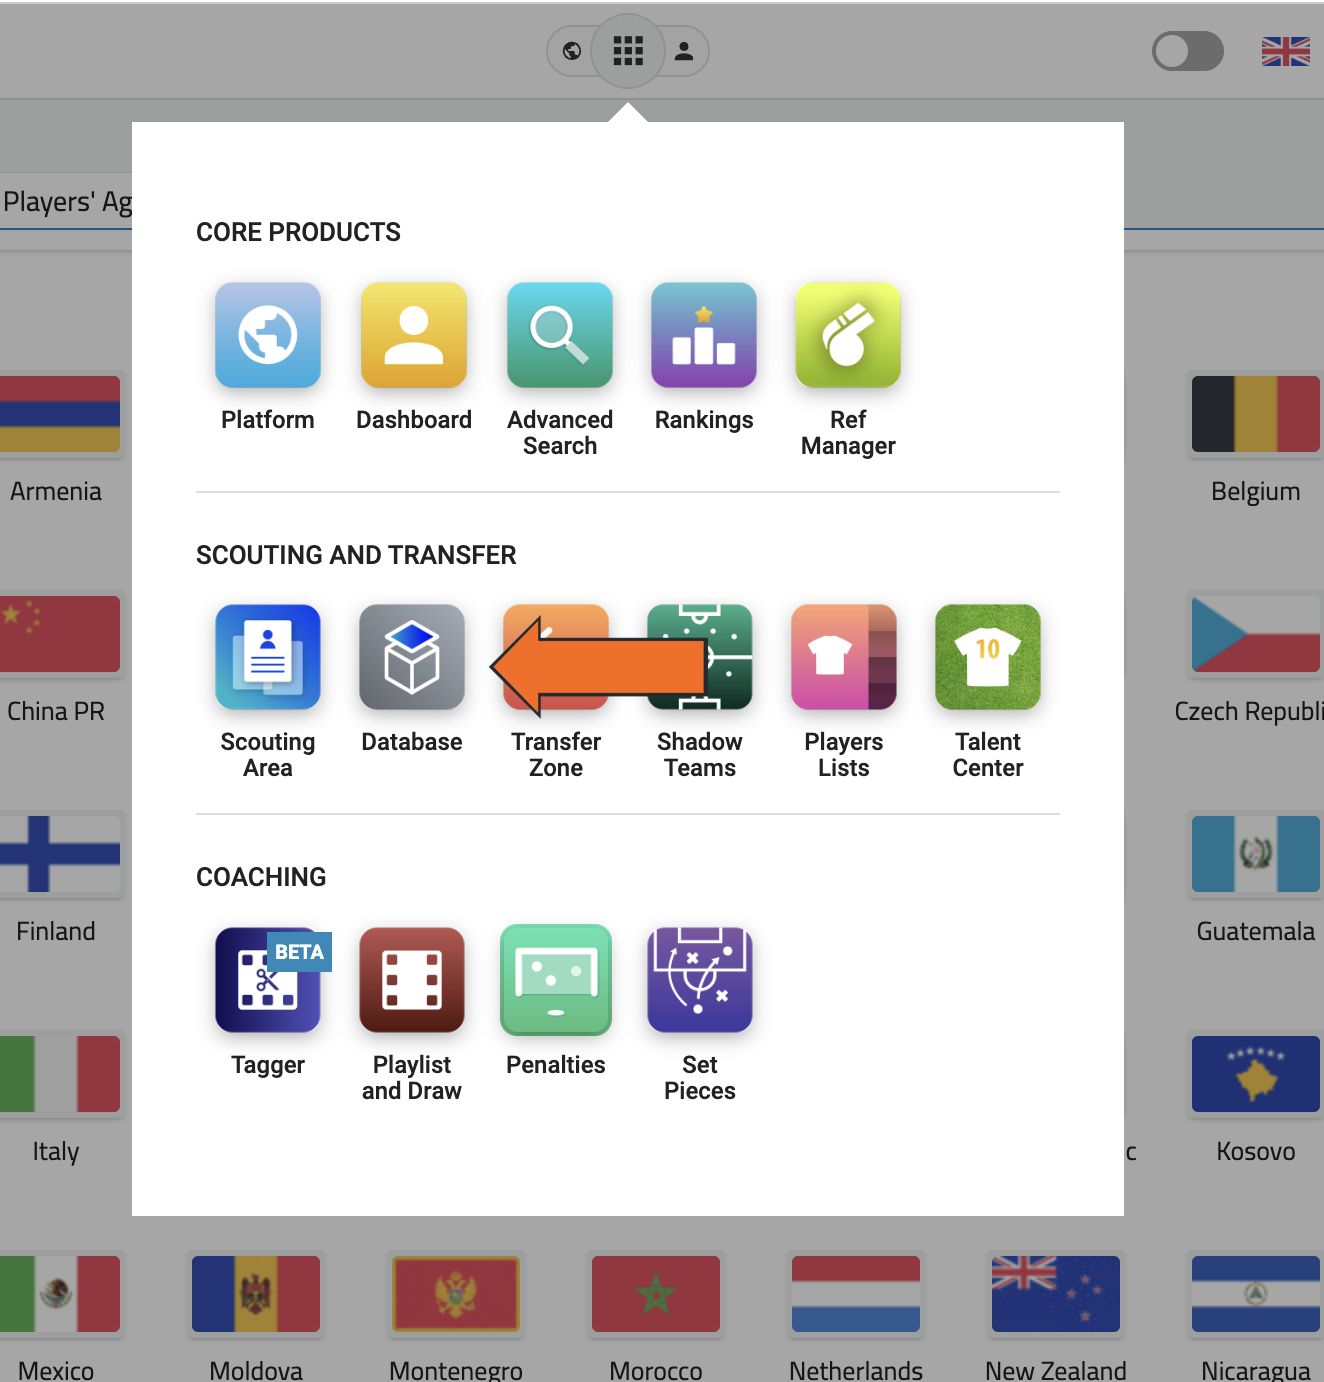Viewport: 1324px width, 1382px height.
Task: Select the Czech Republic flag
Action: tap(1256, 634)
